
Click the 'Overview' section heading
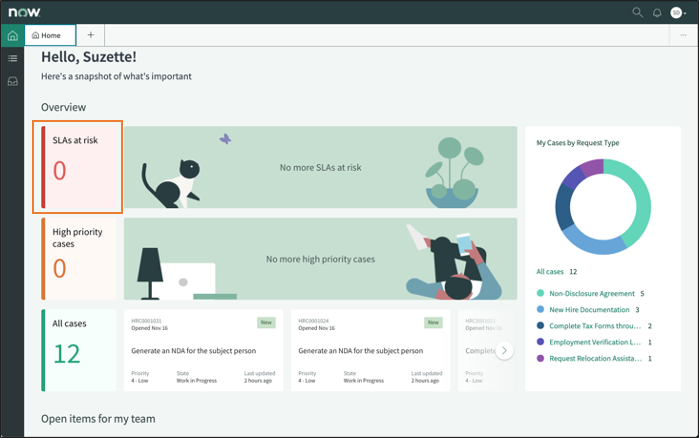pos(63,107)
